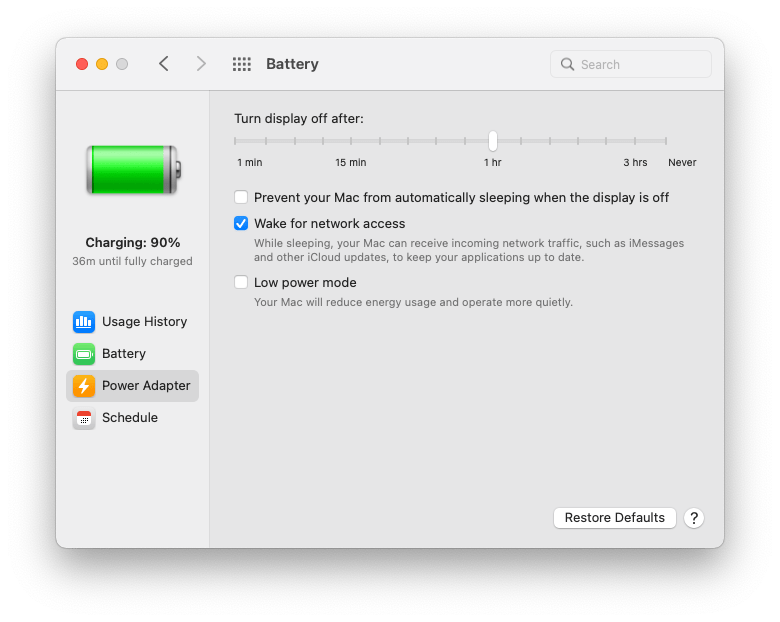Image resolution: width=780 pixels, height=622 pixels.
Task: Focus the Search field
Action: click(630, 64)
